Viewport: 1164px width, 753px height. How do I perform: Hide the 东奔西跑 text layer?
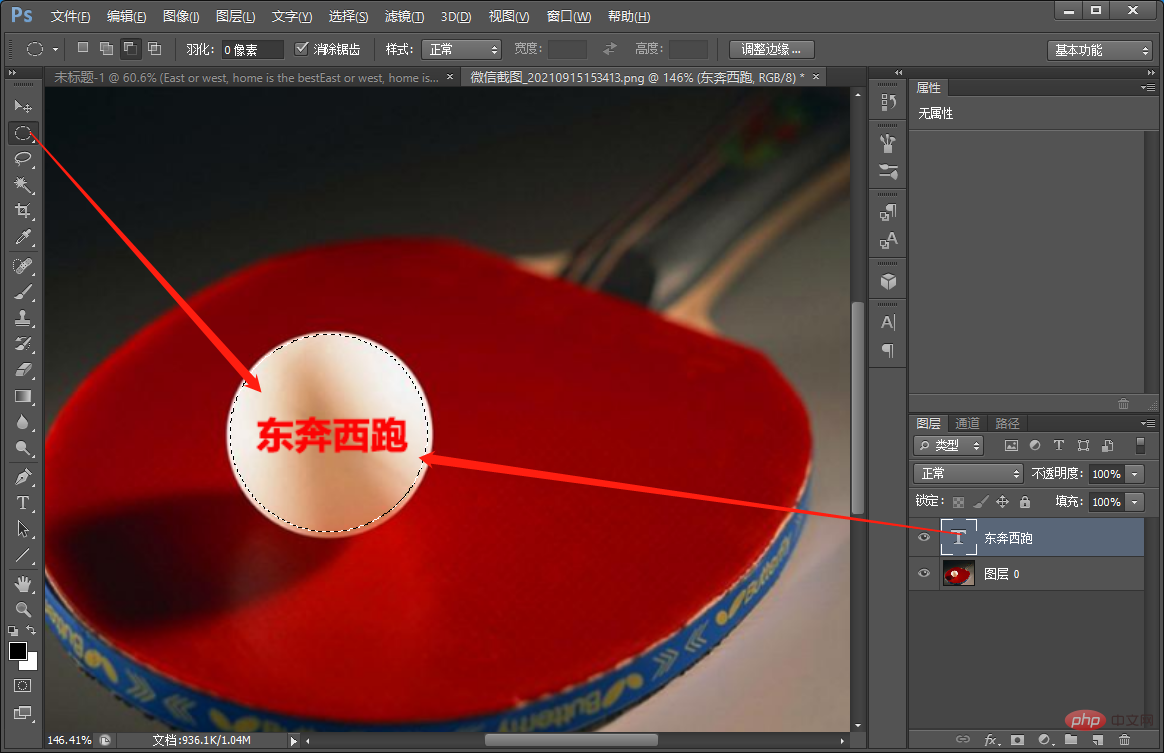coord(924,538)
